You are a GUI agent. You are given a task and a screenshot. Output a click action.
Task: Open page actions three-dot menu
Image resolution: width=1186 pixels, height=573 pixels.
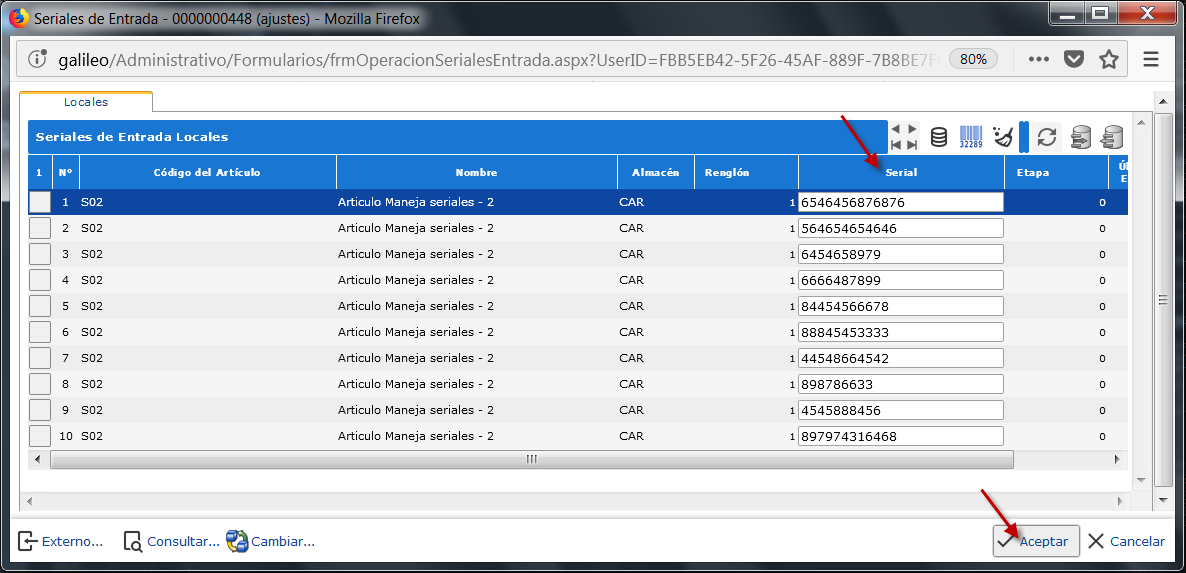pos(1039,59)
